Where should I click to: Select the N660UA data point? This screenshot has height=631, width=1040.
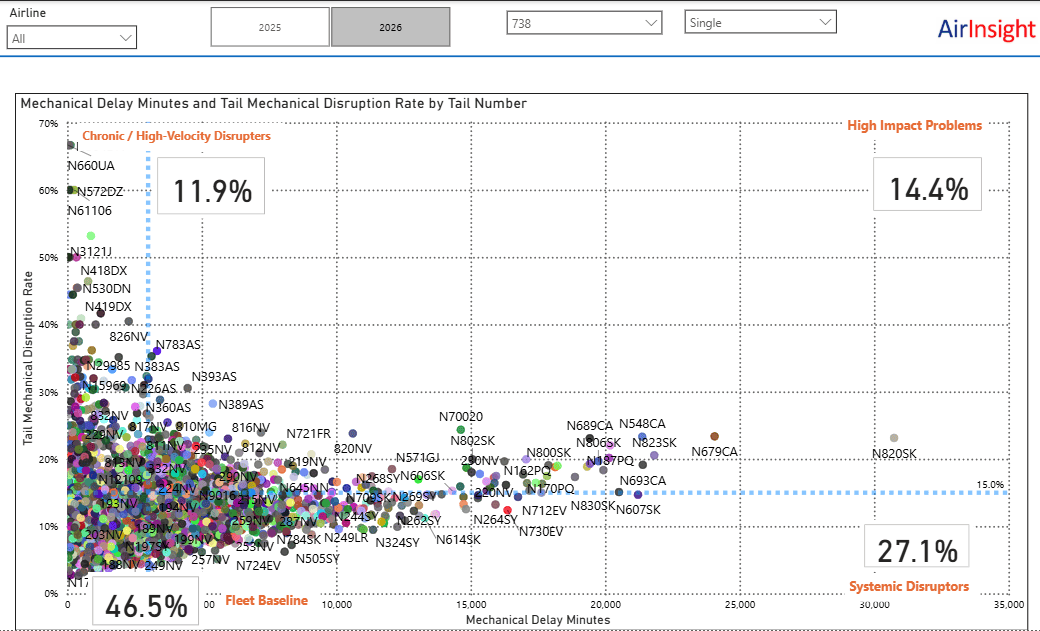(x=71, y=145)
